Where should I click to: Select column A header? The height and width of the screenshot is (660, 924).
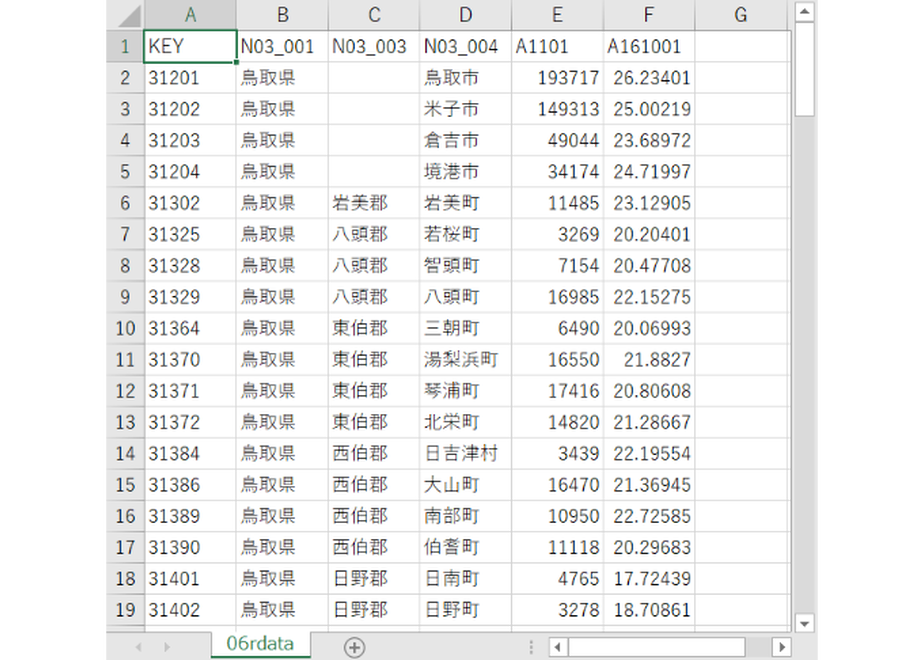190,15
